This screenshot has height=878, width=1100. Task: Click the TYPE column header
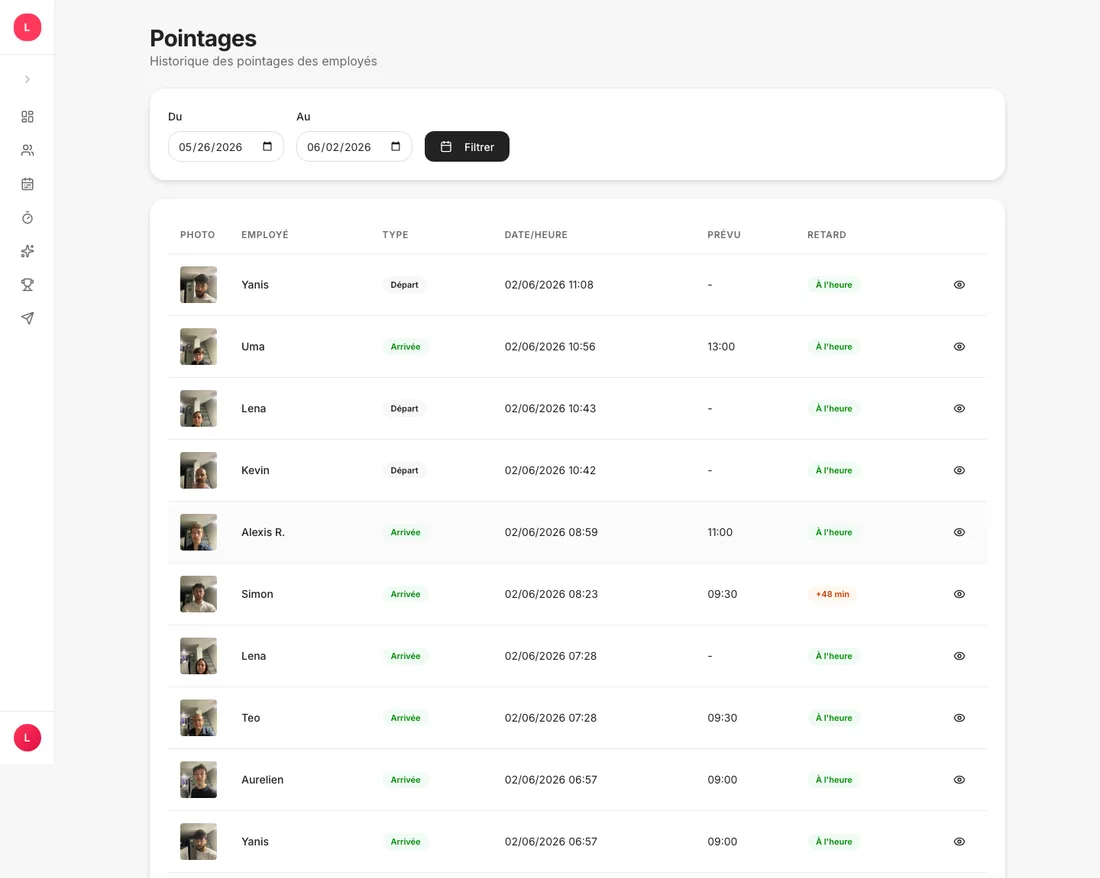(395, 235)
